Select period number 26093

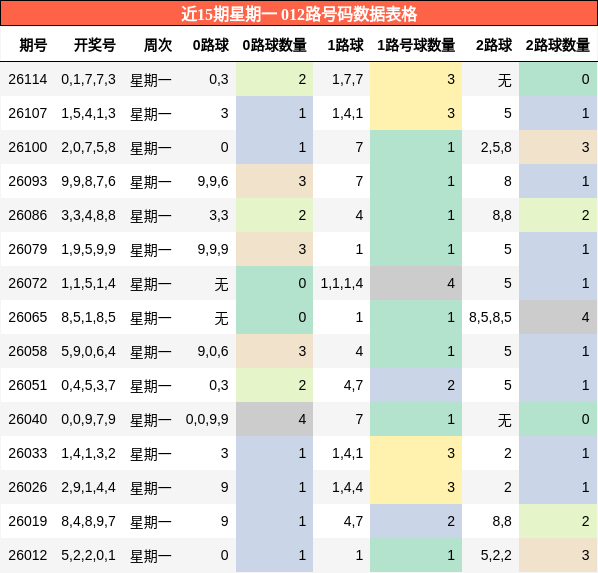point(27,181)
